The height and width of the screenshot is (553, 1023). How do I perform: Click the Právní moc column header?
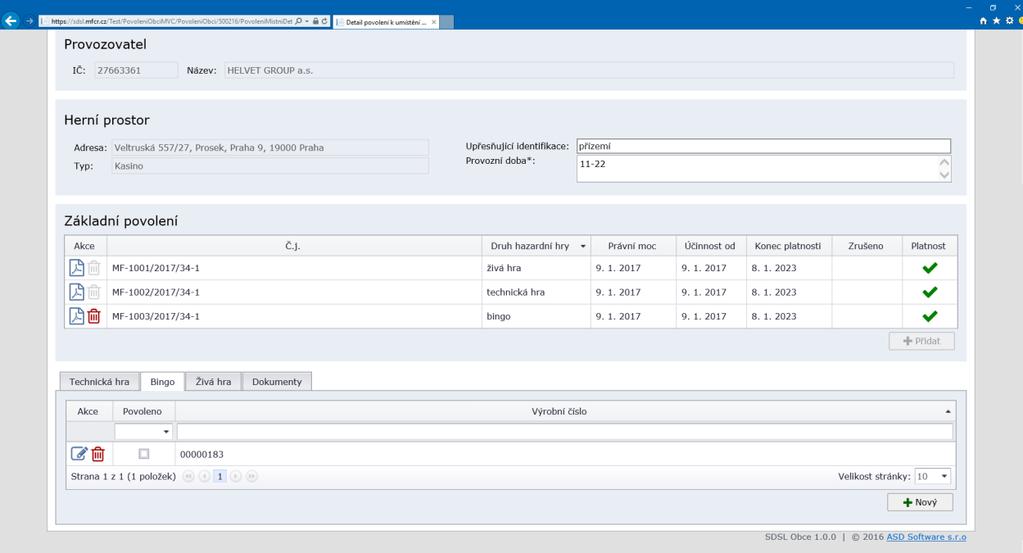pos(632,246)
